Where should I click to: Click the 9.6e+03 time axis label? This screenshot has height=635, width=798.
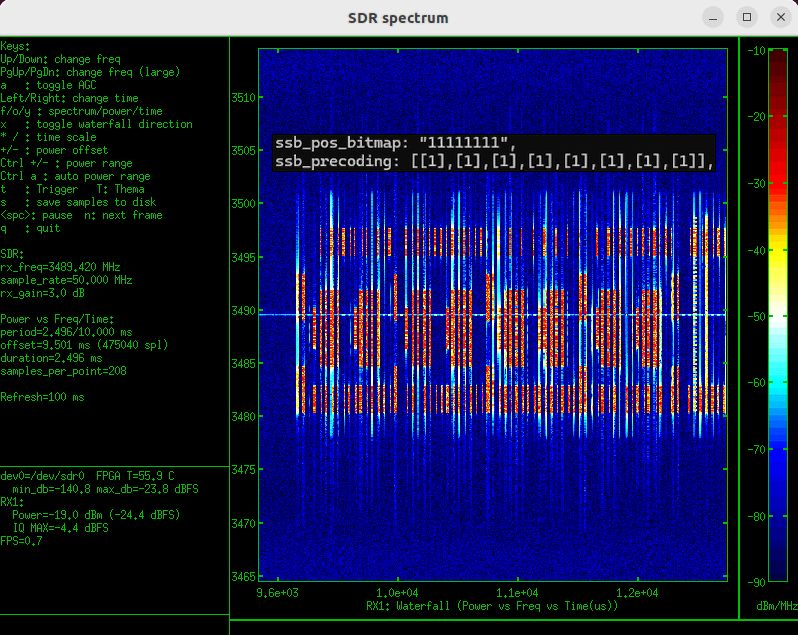[x=277, y=593]
